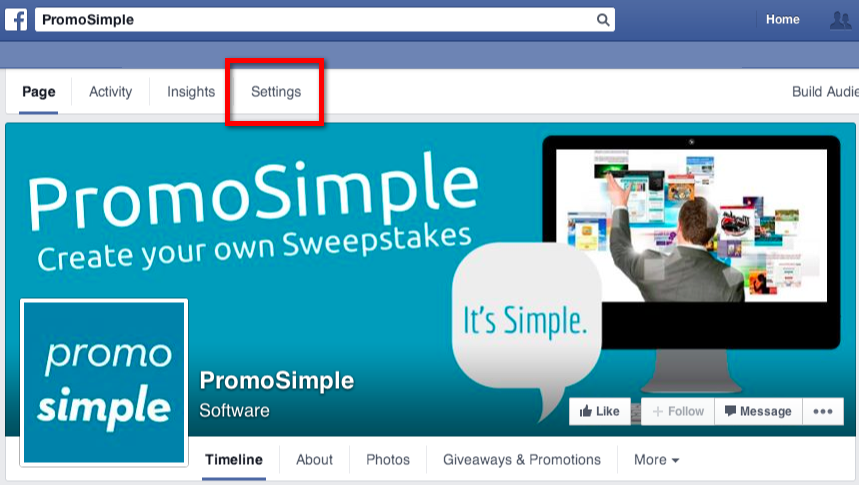Click the PromoSimple profile picture

point(104,383)
